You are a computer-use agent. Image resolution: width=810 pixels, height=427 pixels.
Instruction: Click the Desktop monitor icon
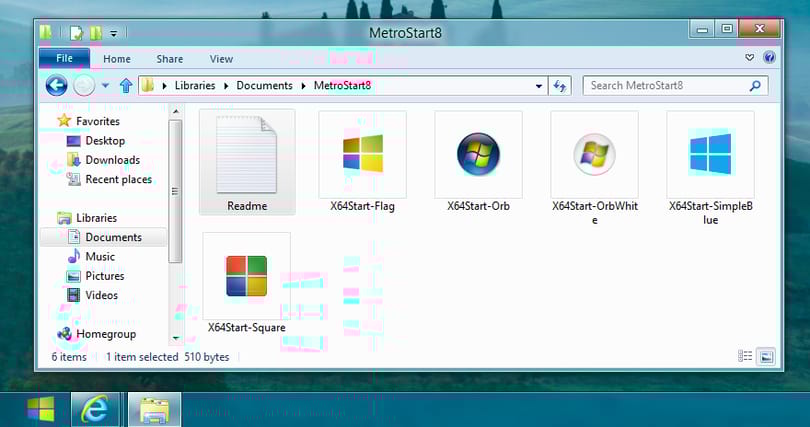click(74, 140)
